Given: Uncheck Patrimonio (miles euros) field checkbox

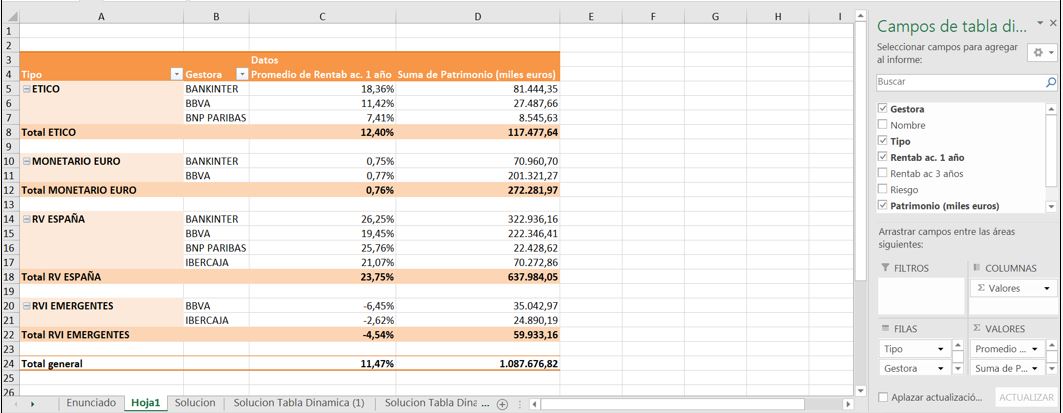Looking at the screenshot, I should [882, 205].
